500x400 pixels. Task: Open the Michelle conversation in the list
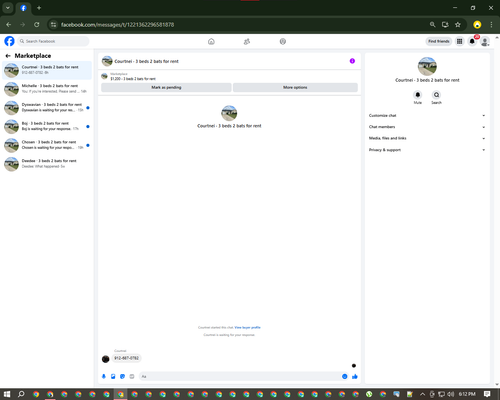tap(47, 89)
